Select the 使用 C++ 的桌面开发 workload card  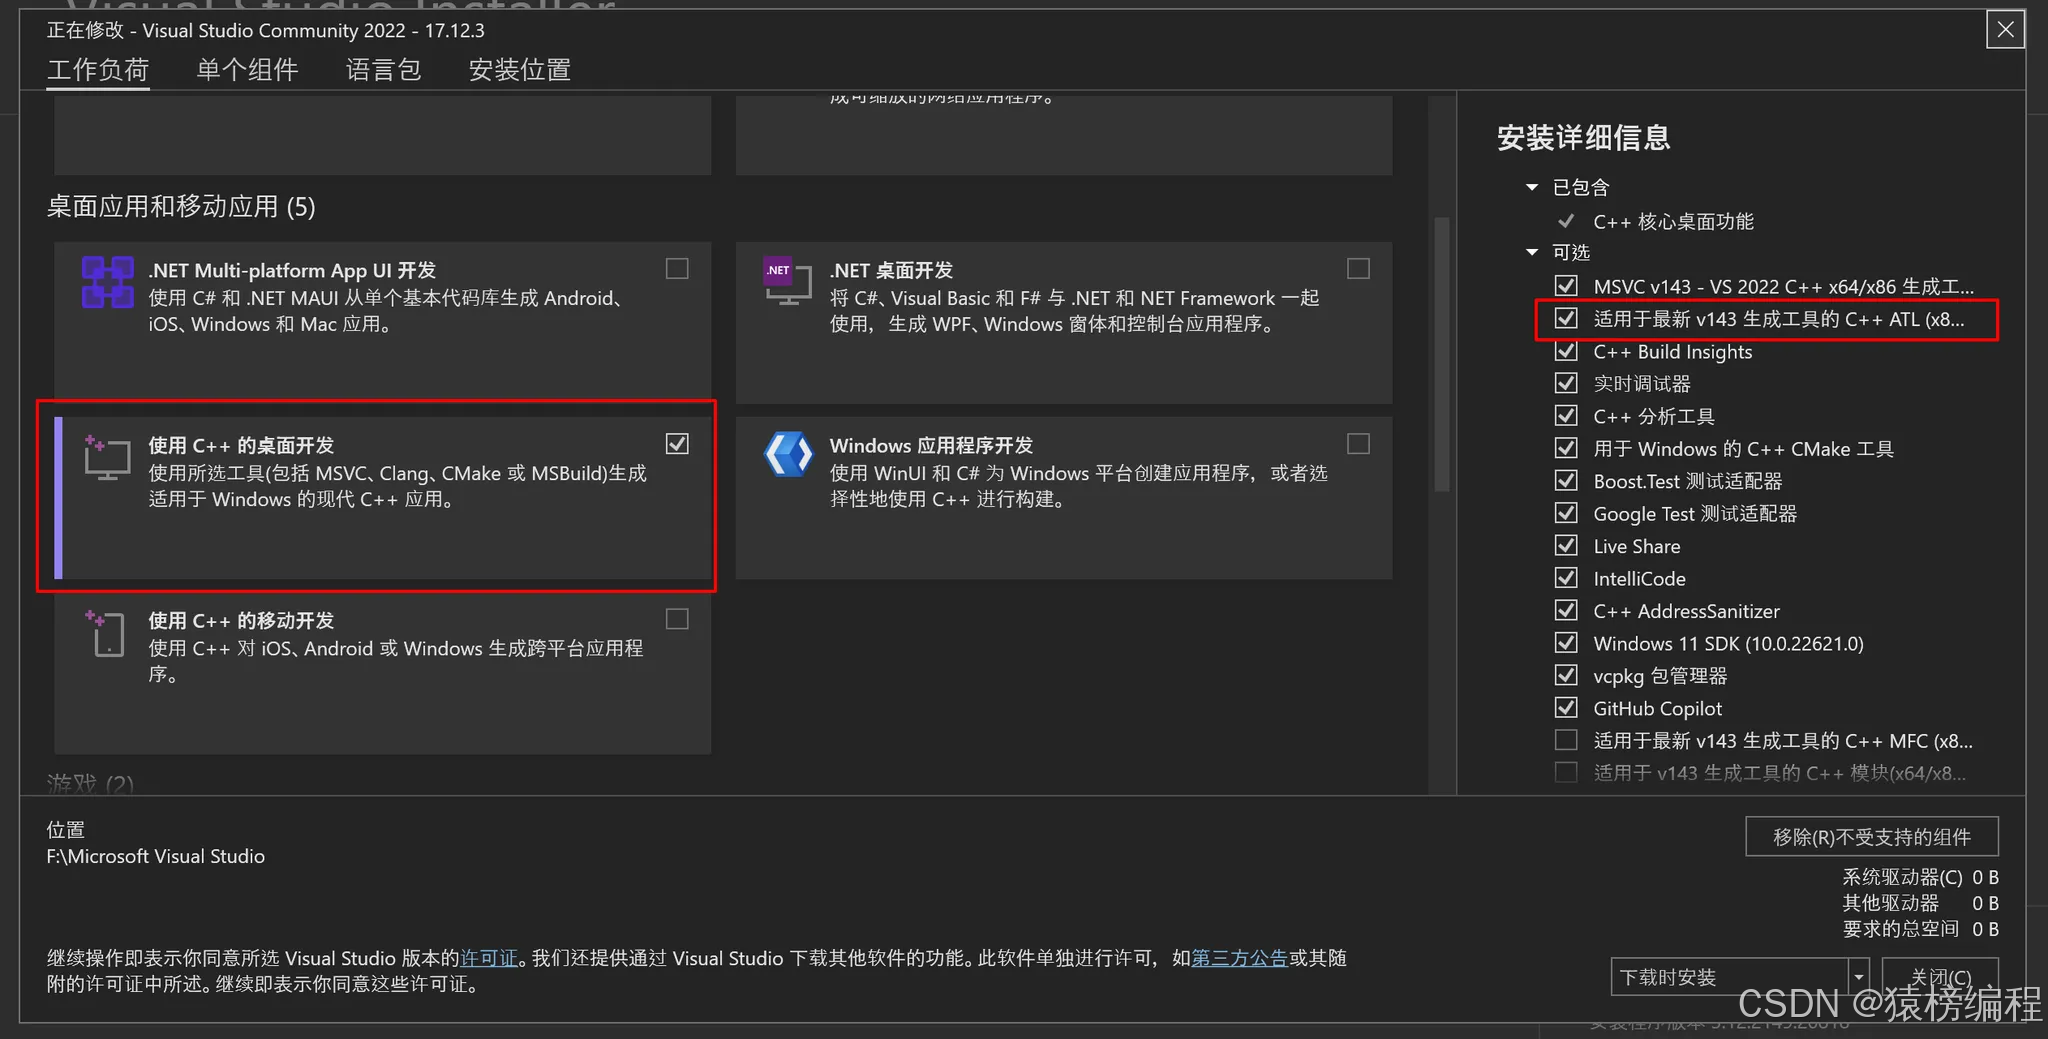coord(383,498)
